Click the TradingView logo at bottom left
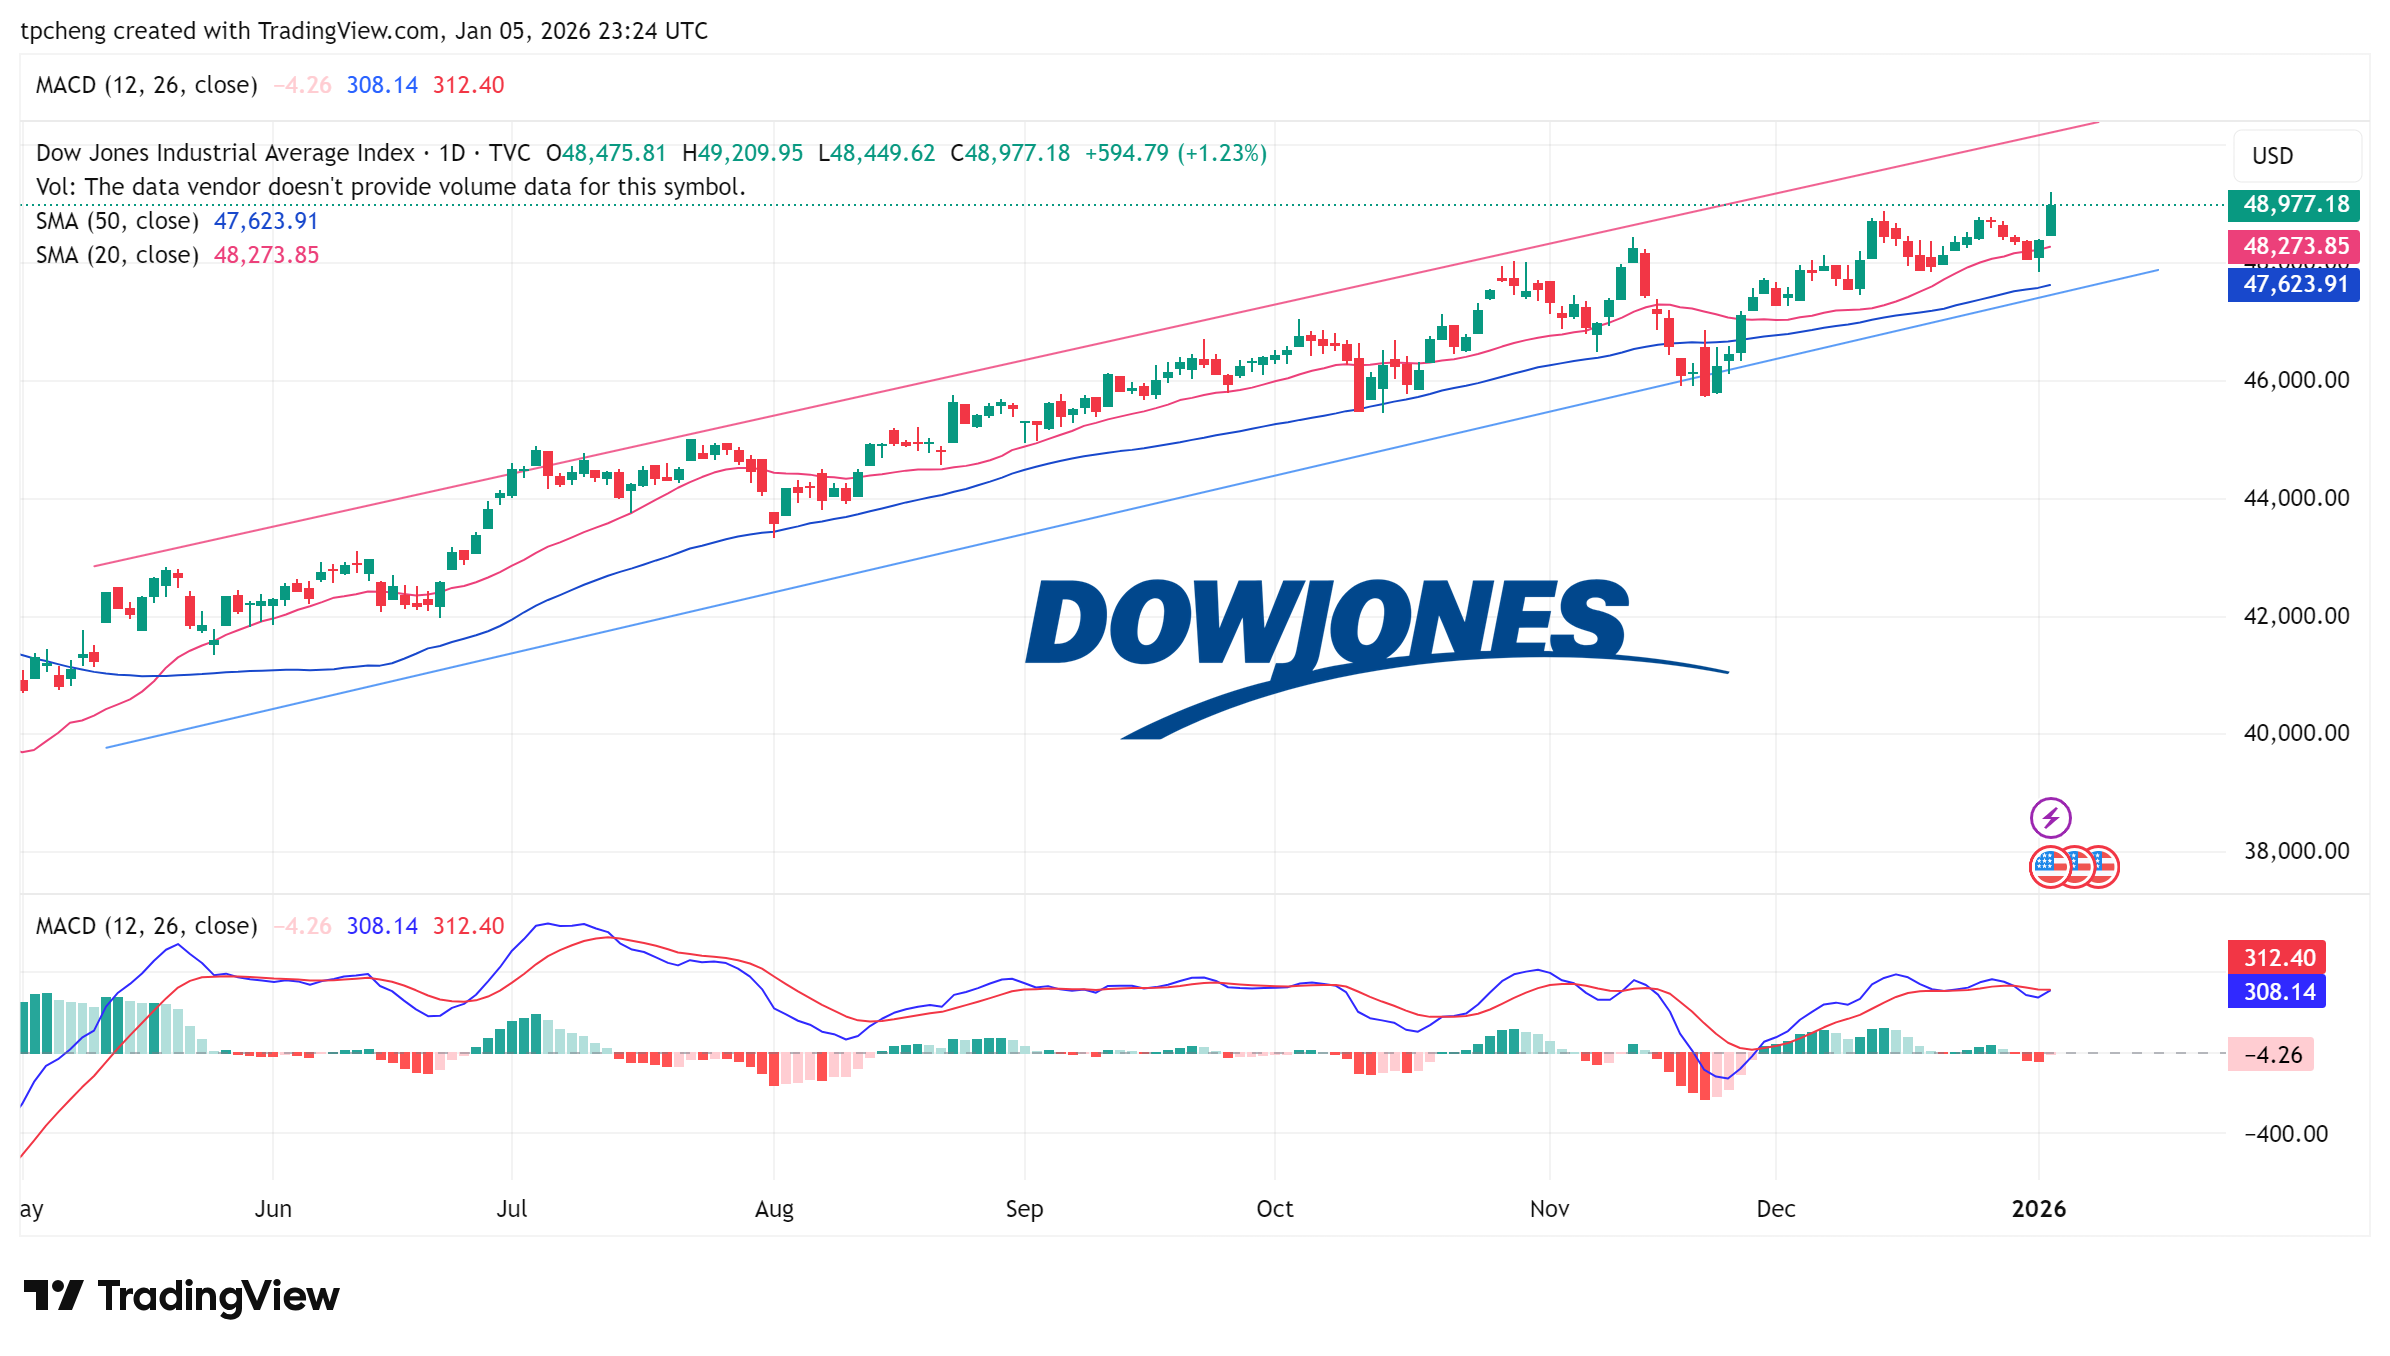Viewport: 2390px width, 1356px height. click(x=181, y=1296)
